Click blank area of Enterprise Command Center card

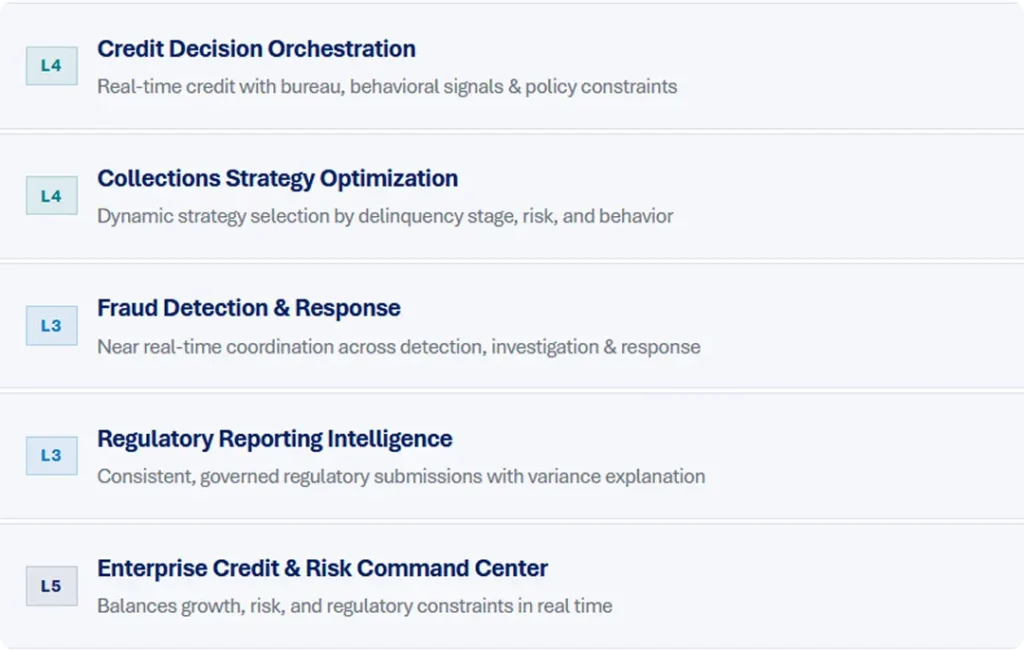click(x=850, y=586)
